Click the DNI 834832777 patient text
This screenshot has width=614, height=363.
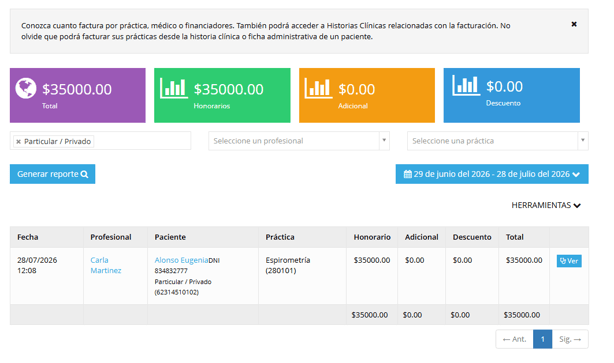pos(187,265)
